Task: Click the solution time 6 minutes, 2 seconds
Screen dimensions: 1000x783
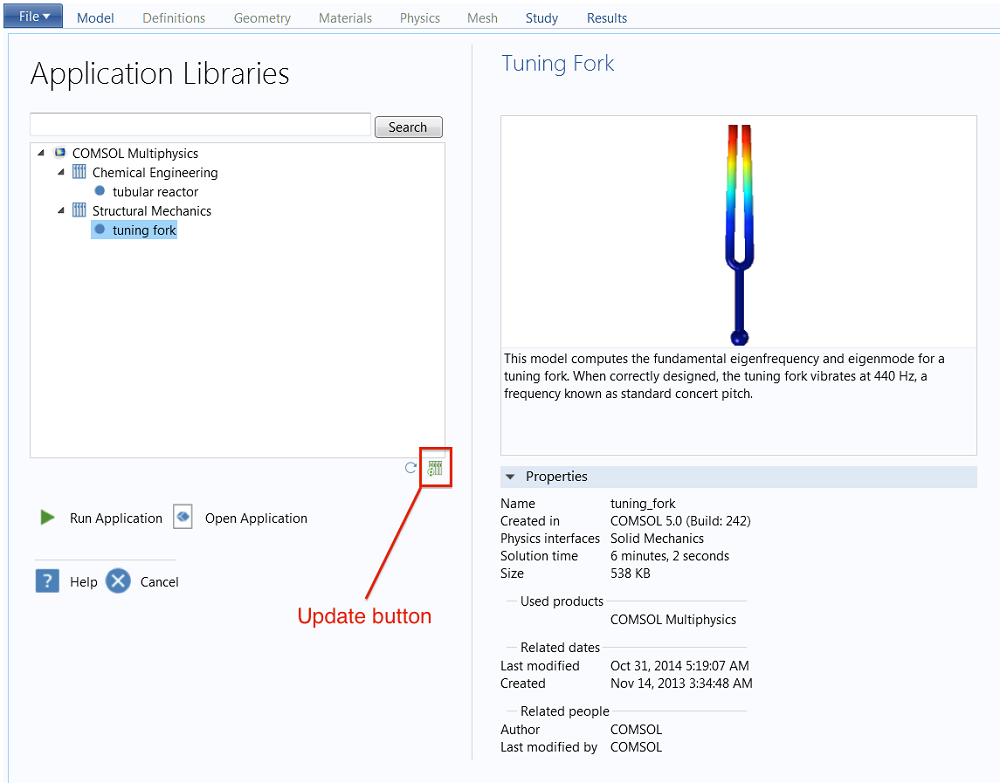Action: [x=670, y=556]
